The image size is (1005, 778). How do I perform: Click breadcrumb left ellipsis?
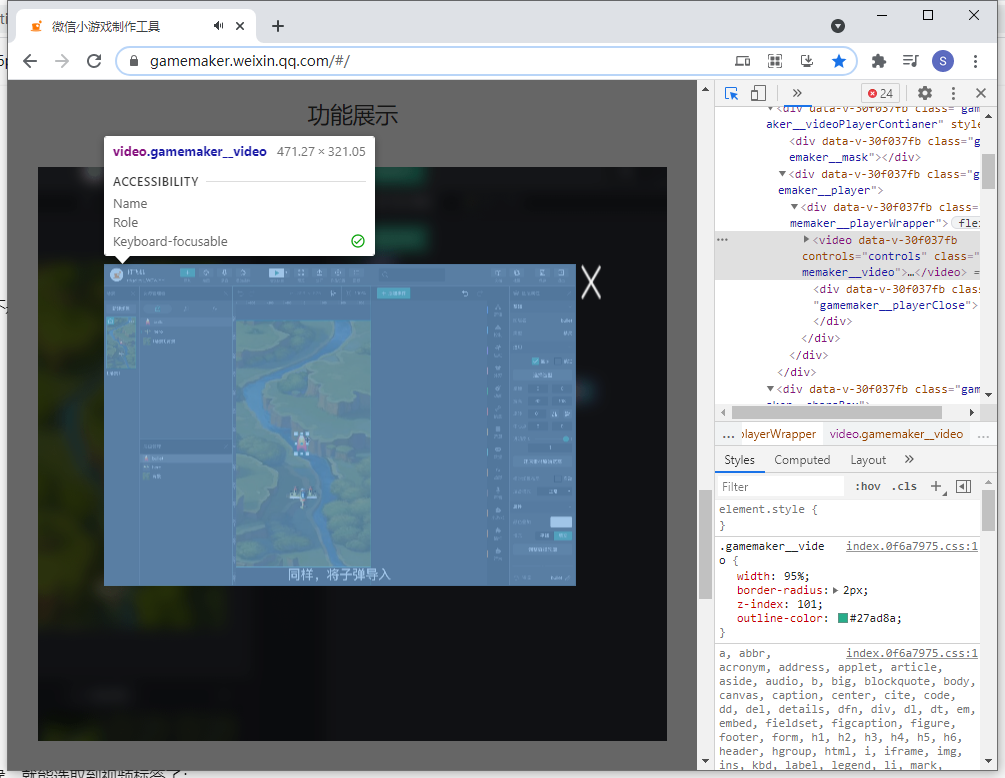(728, 435)
